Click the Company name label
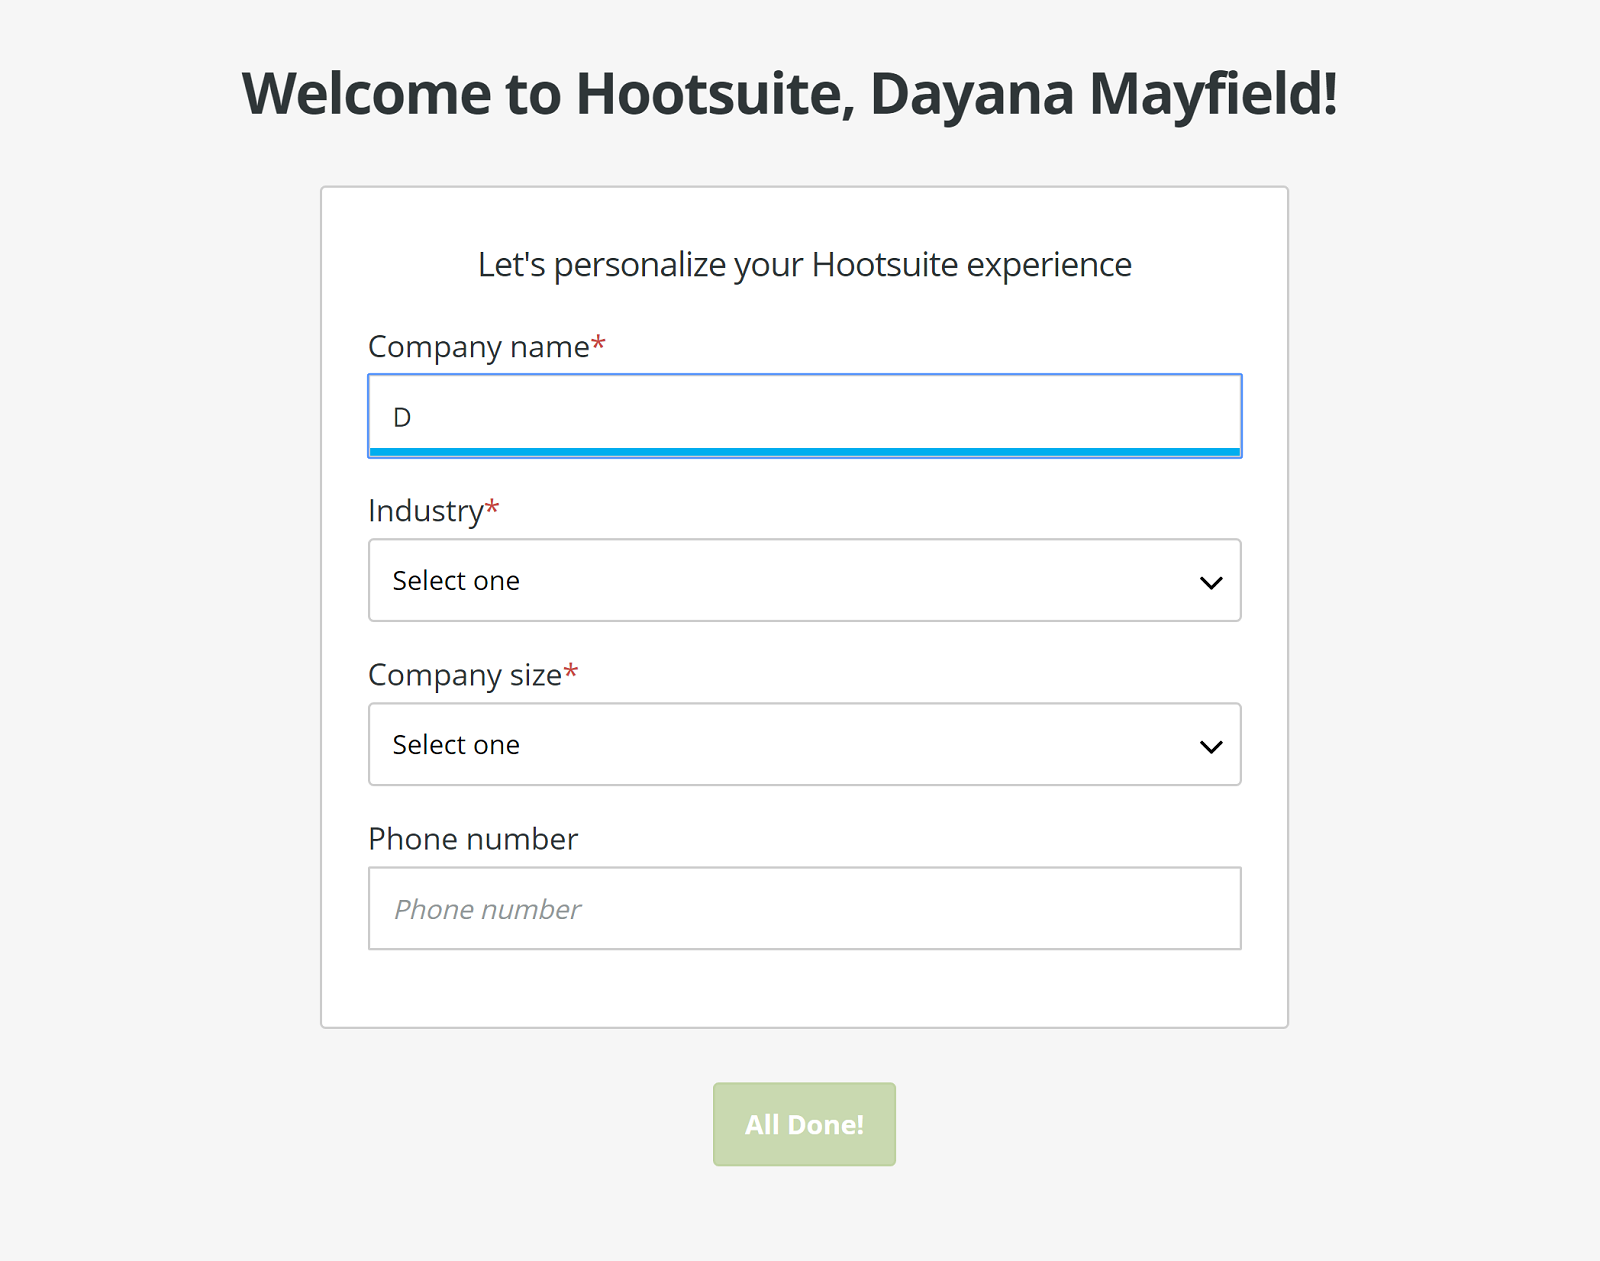This screenshot has width=1600, height=1261. pyautogui.click(x=478, y=347)
